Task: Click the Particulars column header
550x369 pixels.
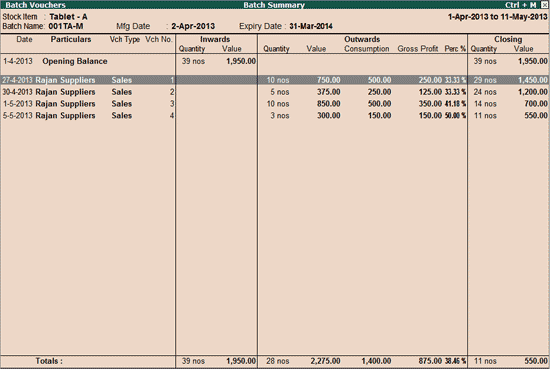Action: coord(71,39)
